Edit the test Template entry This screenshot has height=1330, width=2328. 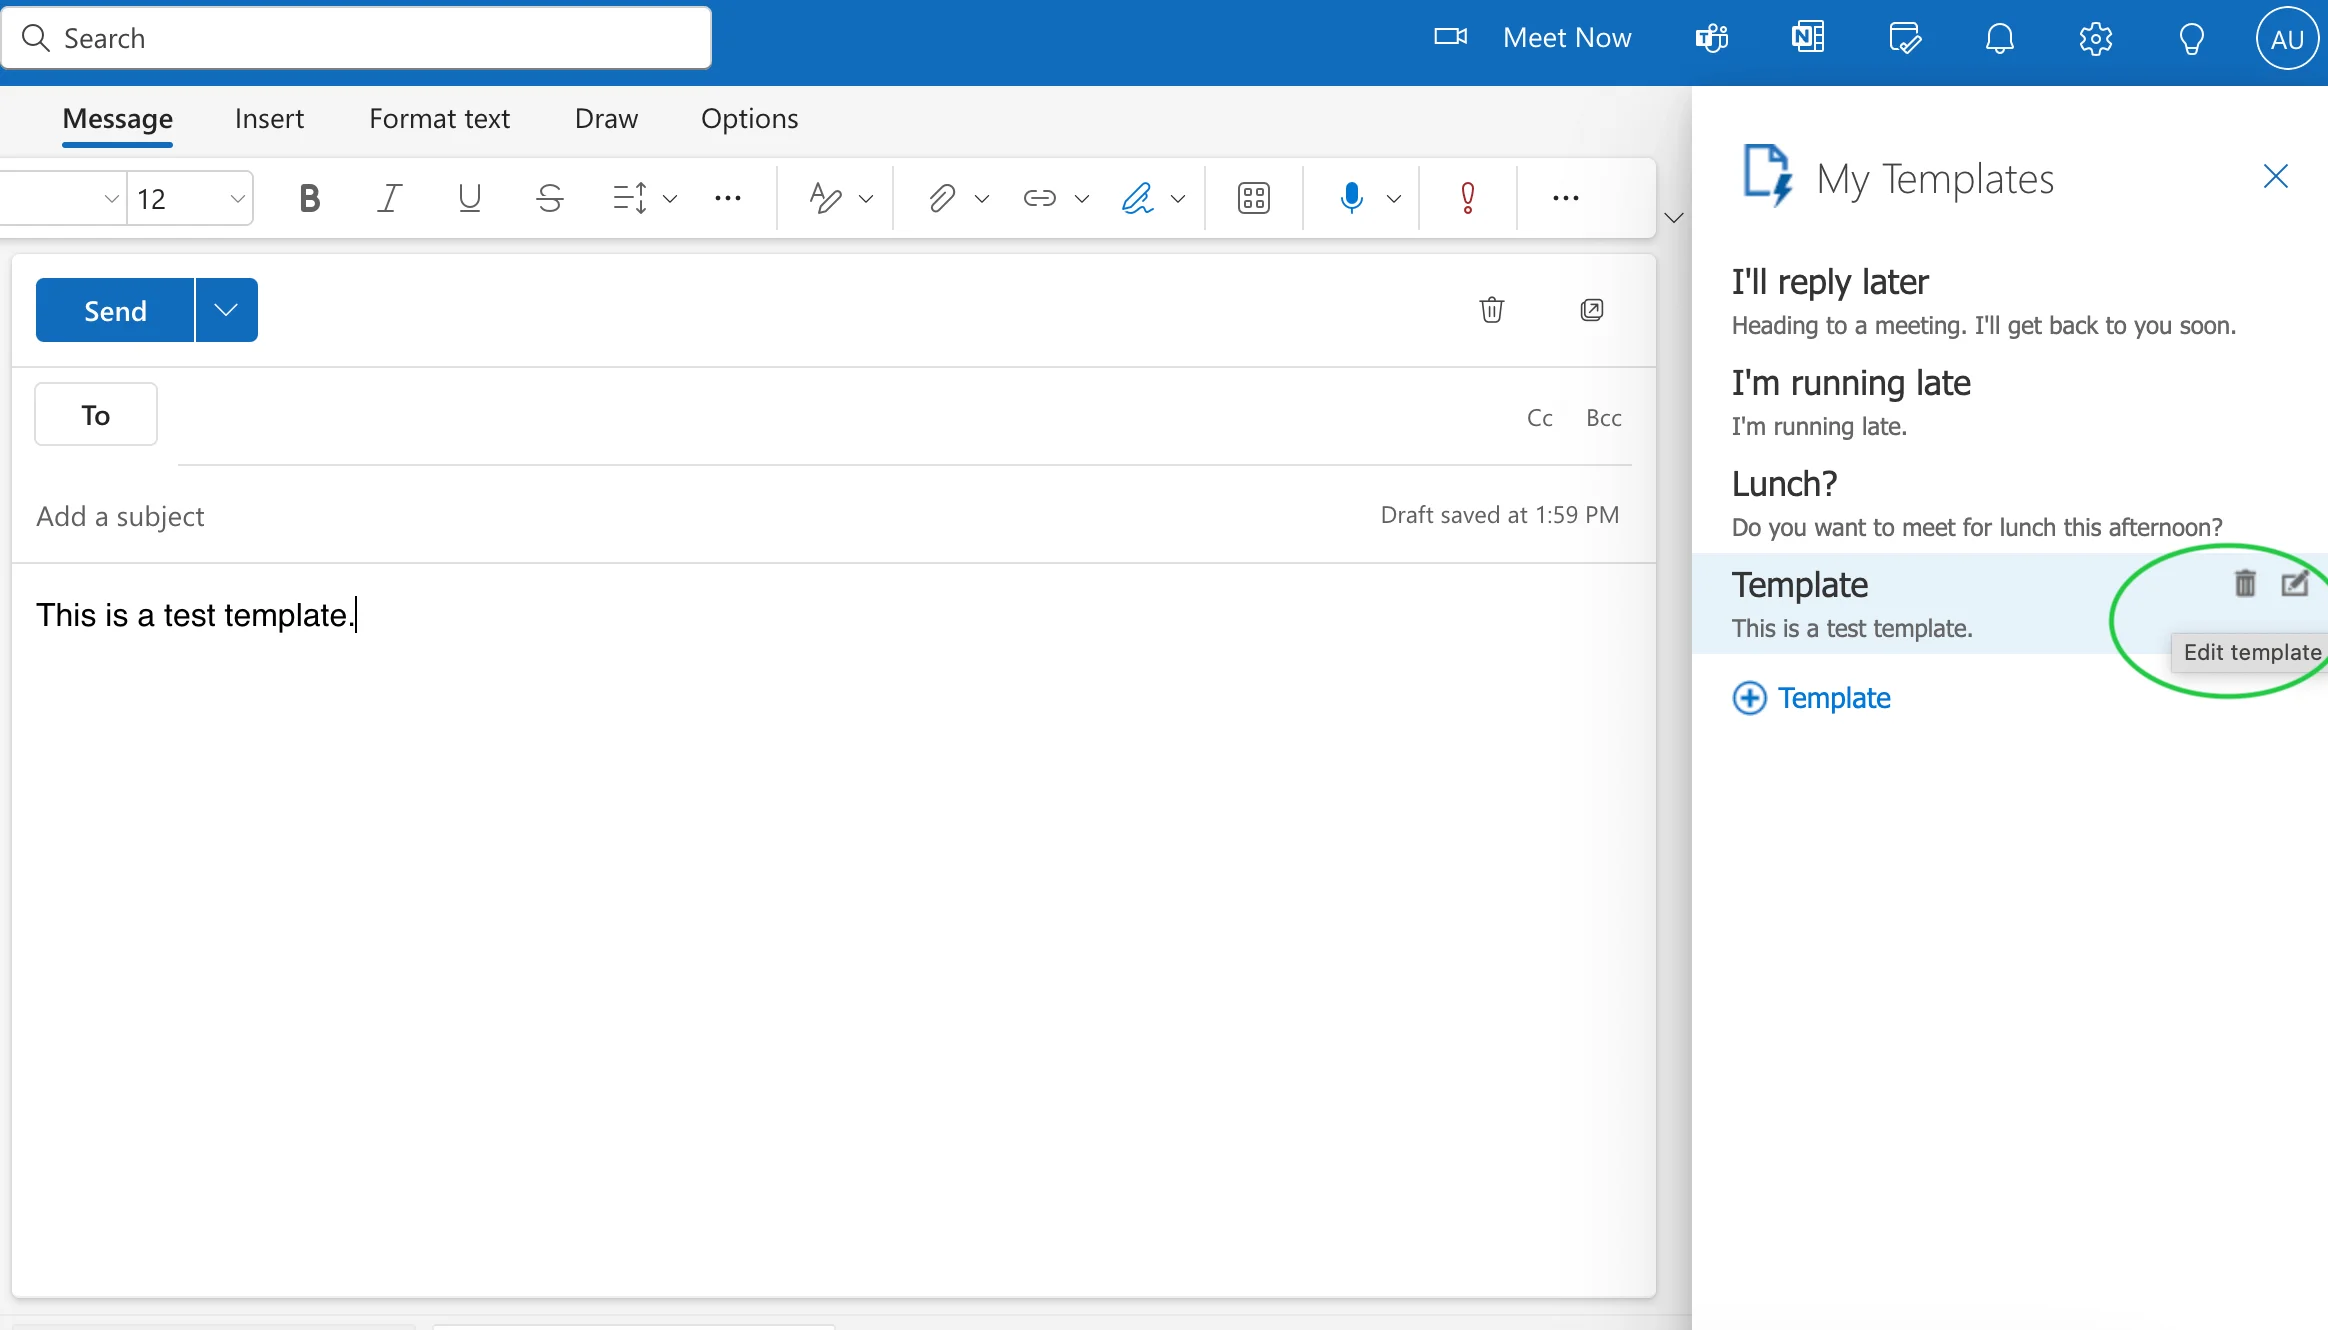(x=2295, y=583)
